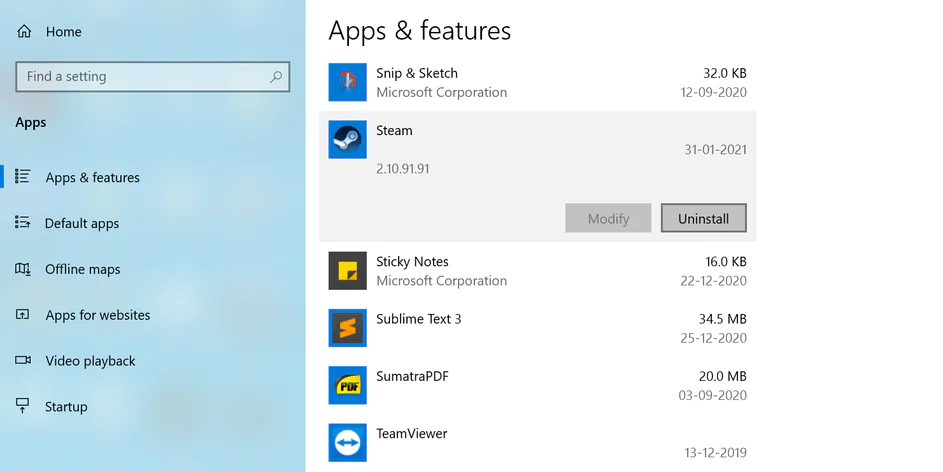
Task: Click the SumatraPDF app icon
Action: coord(348,385)
